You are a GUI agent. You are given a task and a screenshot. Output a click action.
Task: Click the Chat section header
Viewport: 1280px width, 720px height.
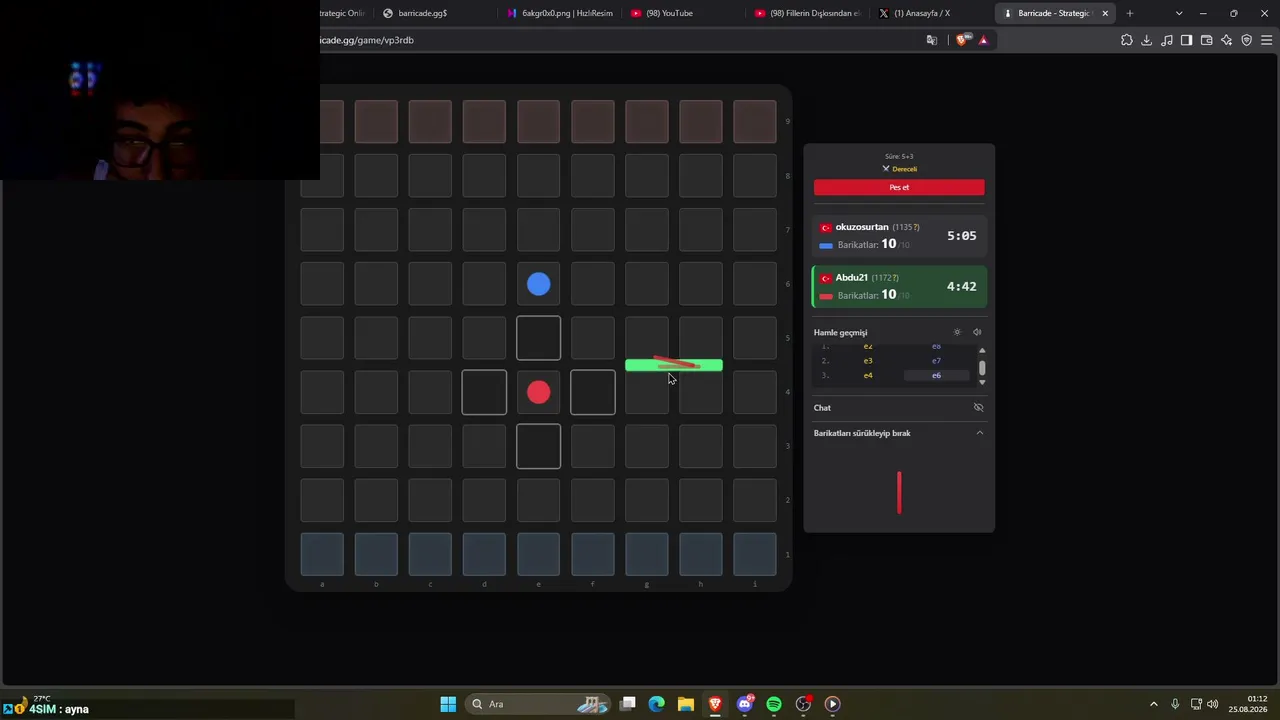tap(899, 407)
